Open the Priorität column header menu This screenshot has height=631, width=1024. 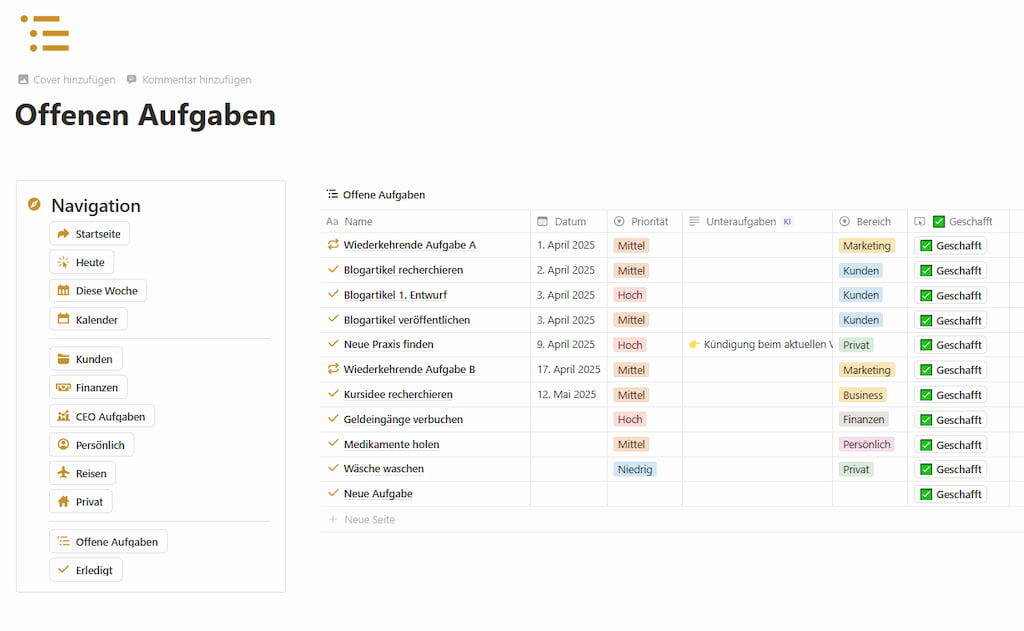pyautogui.click(x=645, y=221)
